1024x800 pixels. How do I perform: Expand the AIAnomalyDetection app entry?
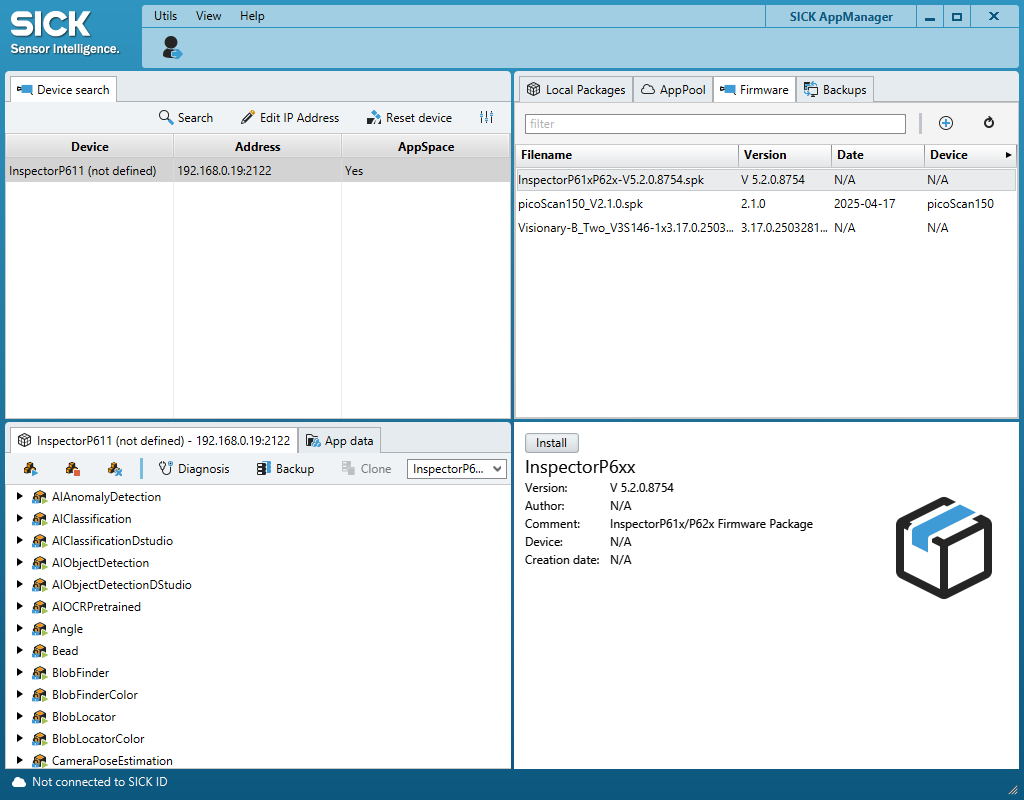tap(19, 497)
